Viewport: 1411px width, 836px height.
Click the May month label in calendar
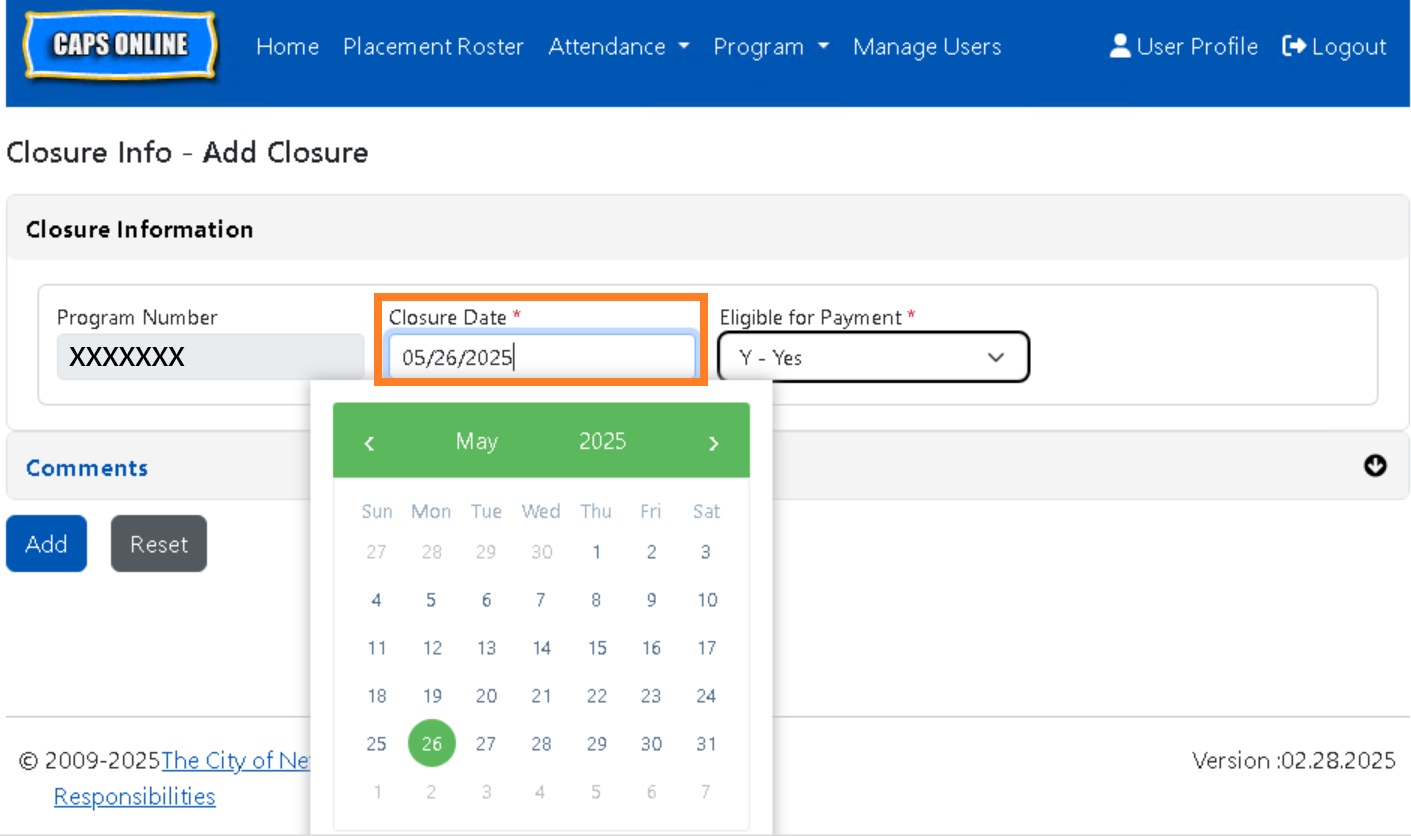476,441
